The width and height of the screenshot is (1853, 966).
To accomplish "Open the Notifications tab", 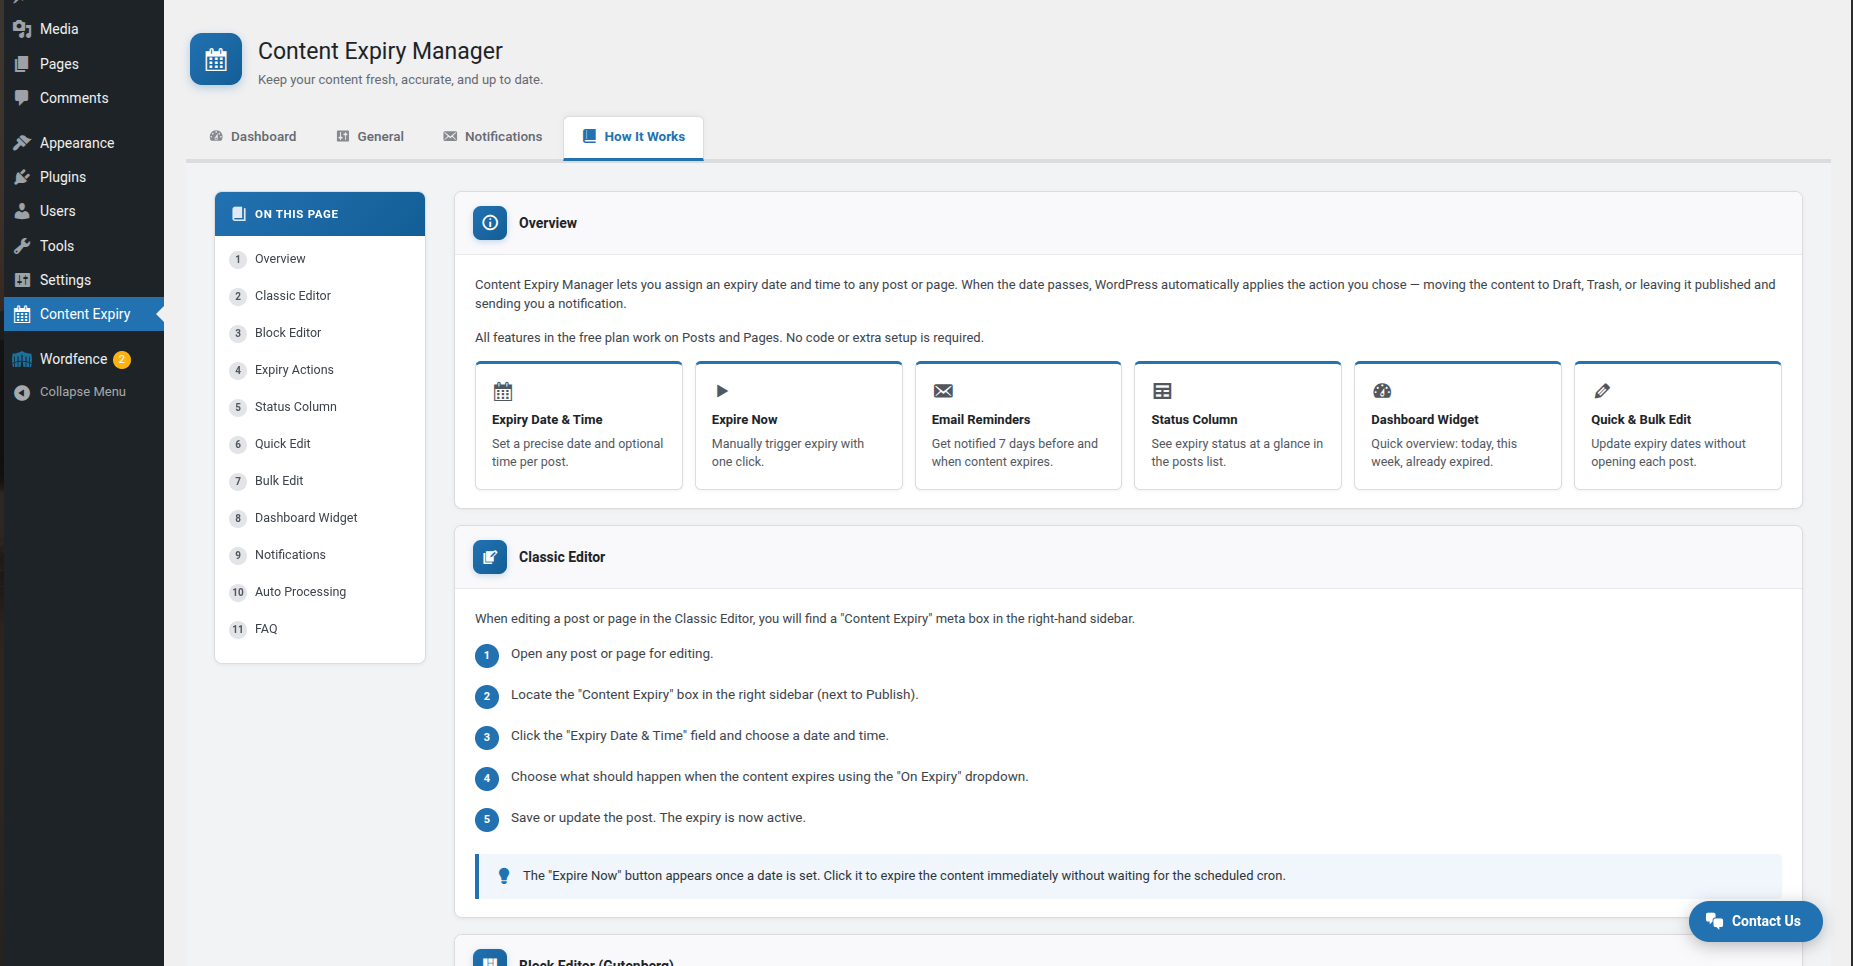I will [x=493, y=137].
